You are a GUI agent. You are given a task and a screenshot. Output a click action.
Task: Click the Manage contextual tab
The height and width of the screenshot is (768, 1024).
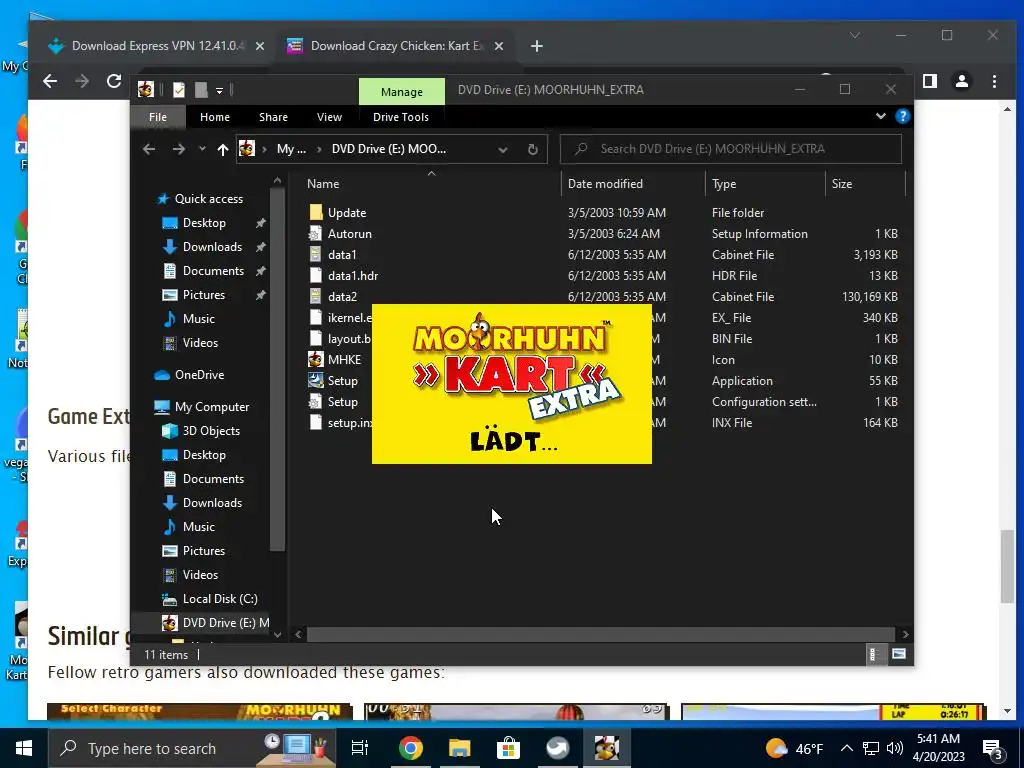tap(402, 91)
